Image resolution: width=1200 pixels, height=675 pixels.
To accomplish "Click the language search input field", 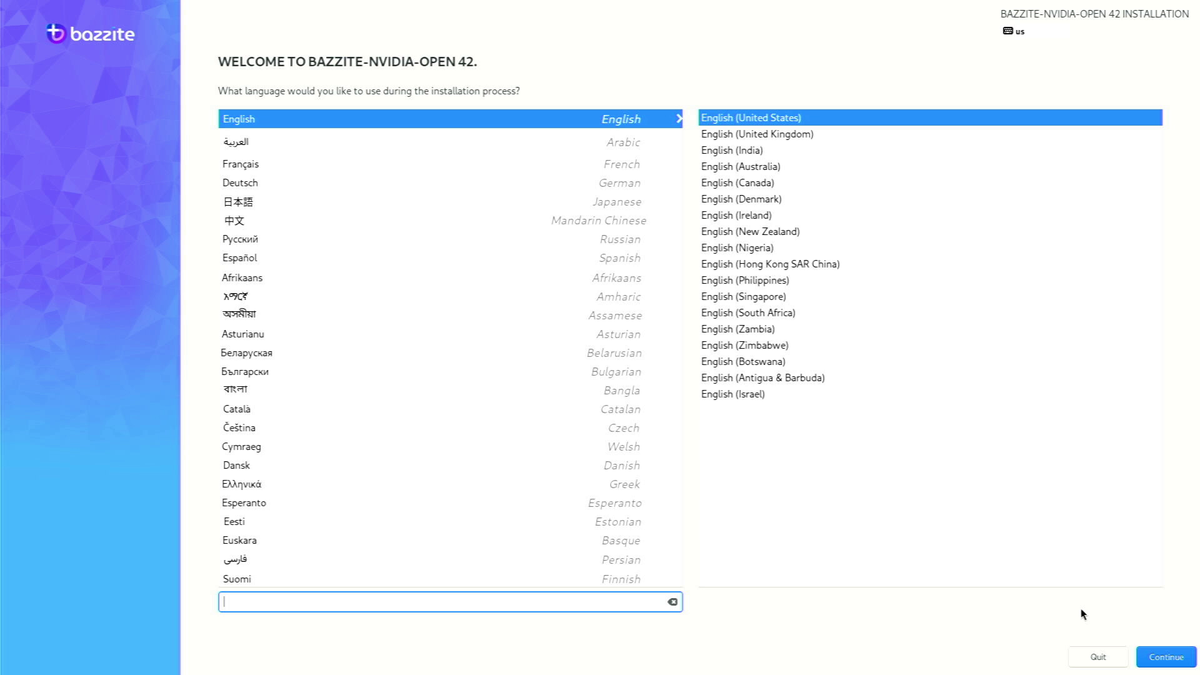I will 450,602.
